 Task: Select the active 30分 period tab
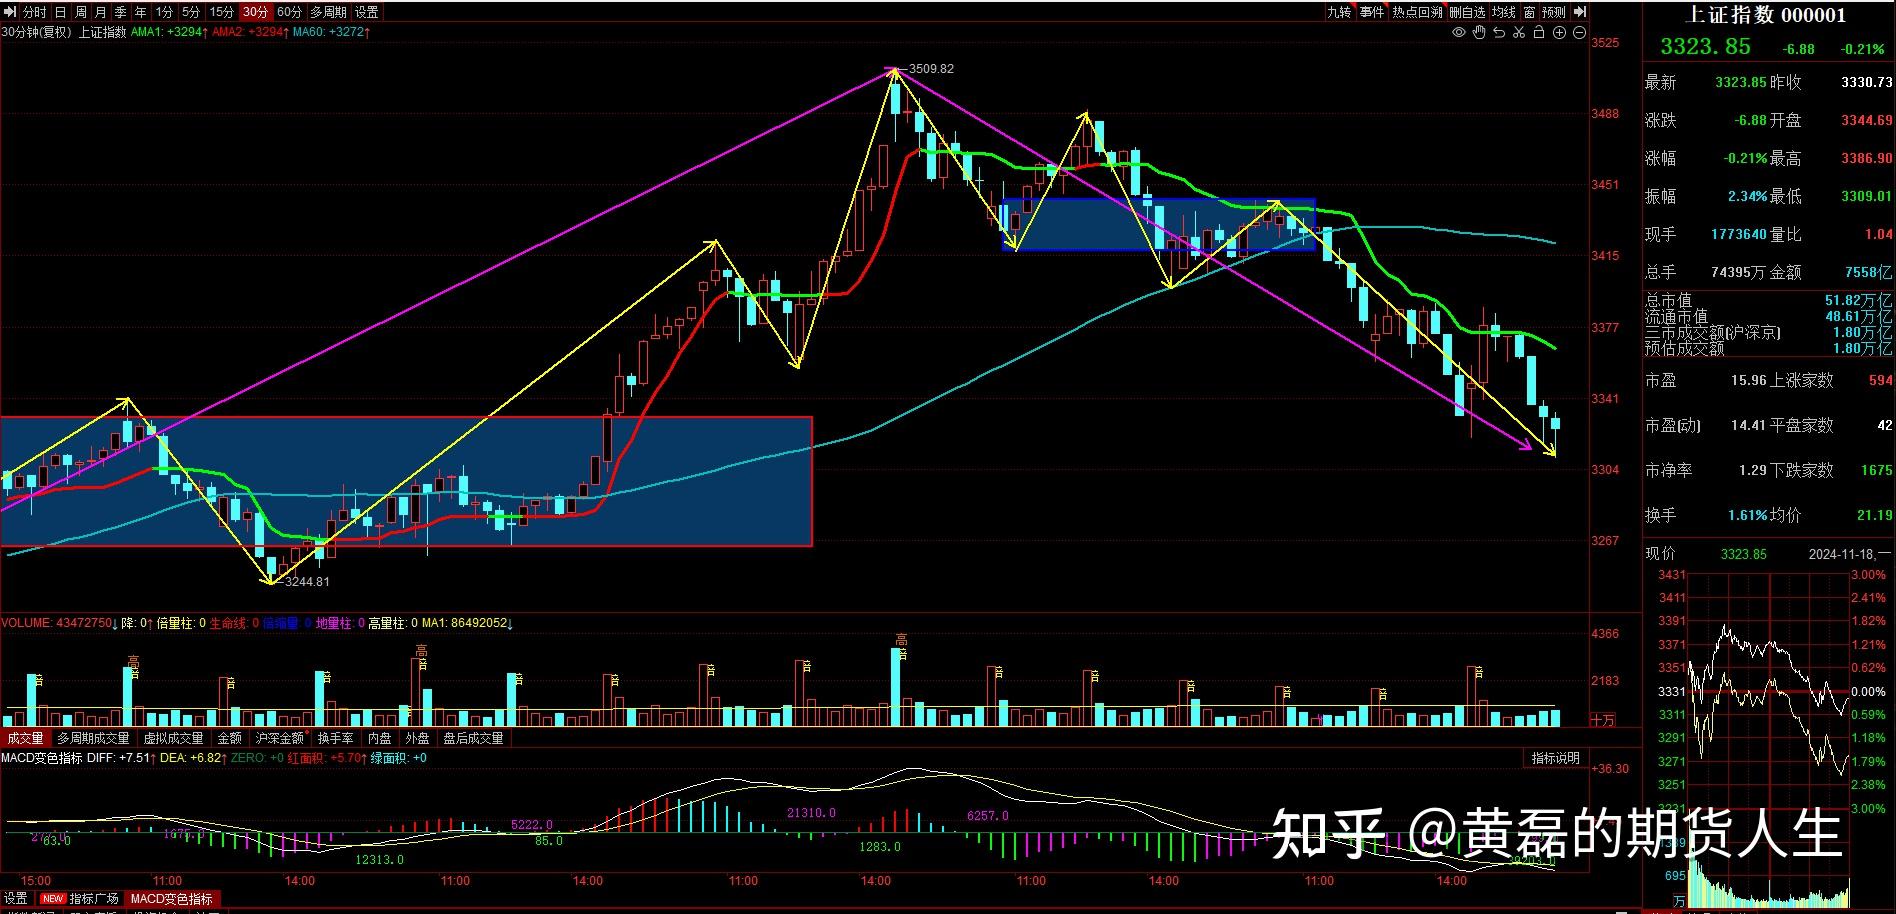coord(256,12)
